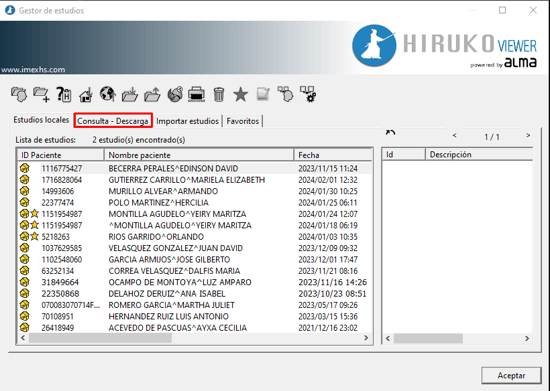Click the Descripción column header
The height and width of the screenshot is (391, 550).
pyautogui.click(x=479, y=154)
